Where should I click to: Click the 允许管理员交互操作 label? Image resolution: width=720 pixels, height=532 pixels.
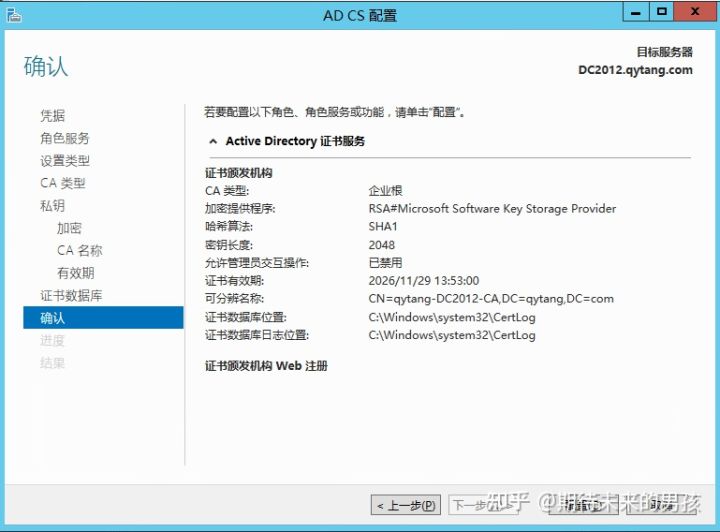point(257,263)
